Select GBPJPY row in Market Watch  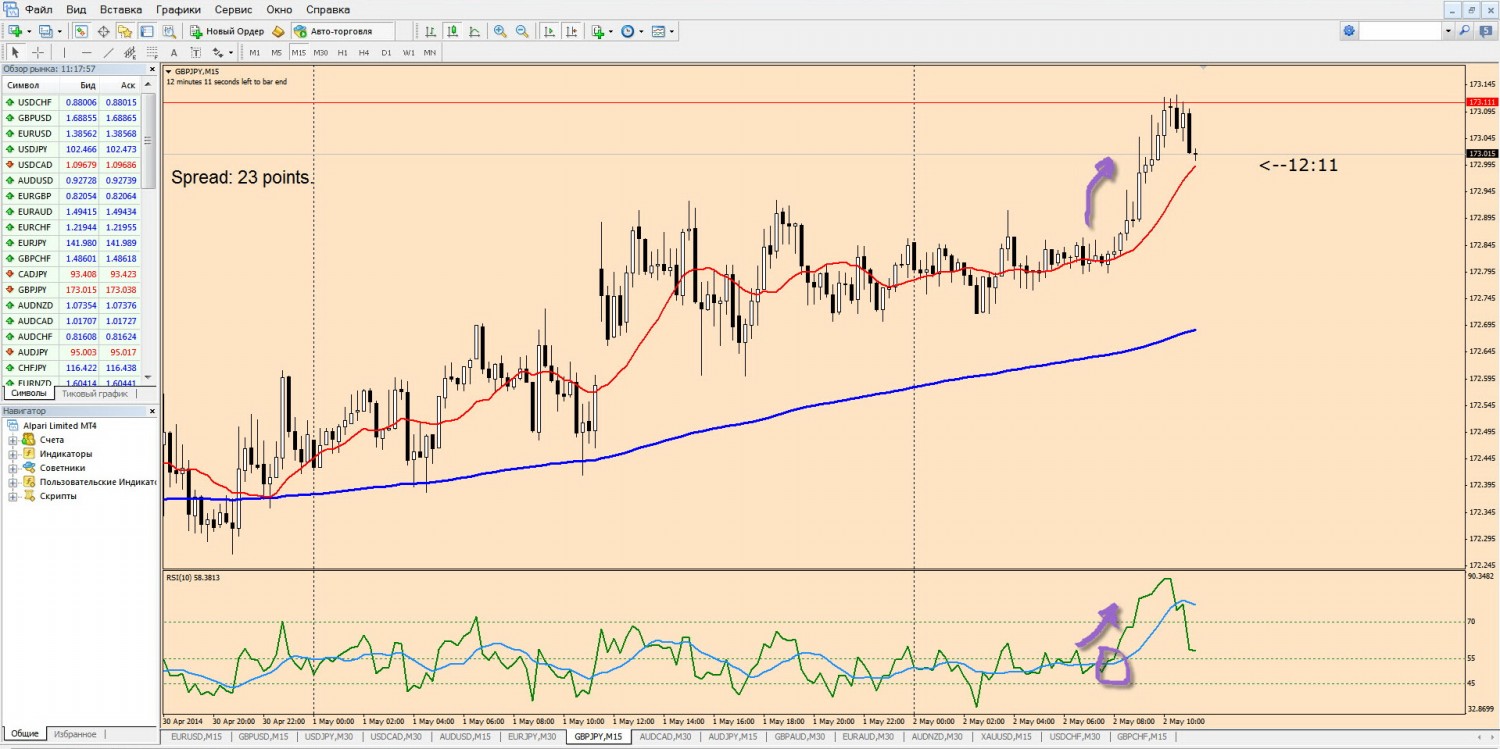(73, 290)
